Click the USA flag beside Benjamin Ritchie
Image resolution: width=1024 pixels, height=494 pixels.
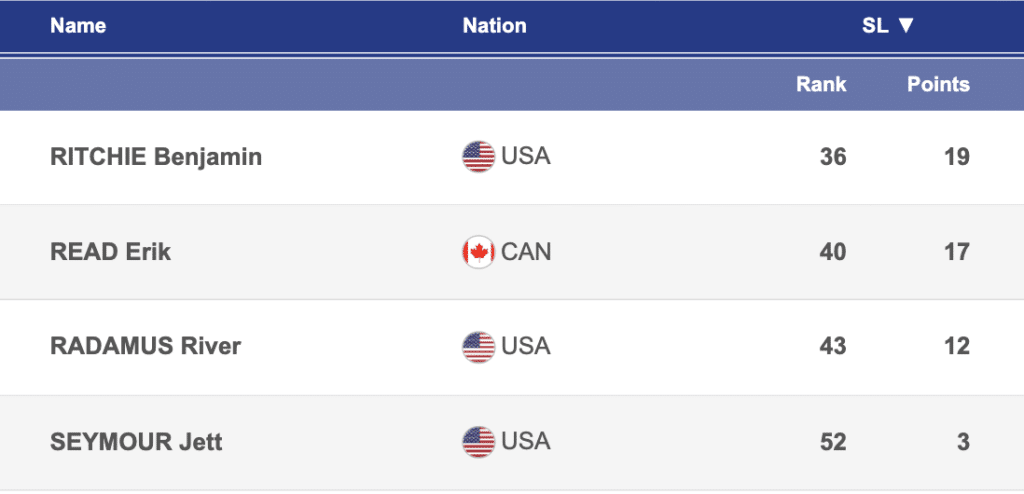tap(478, 157)
